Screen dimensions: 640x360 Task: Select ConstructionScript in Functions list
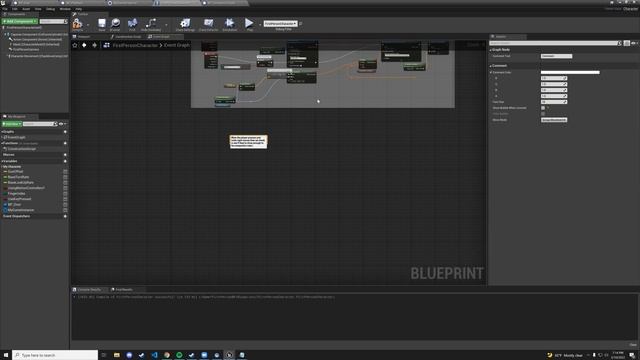tap(22, 149)
